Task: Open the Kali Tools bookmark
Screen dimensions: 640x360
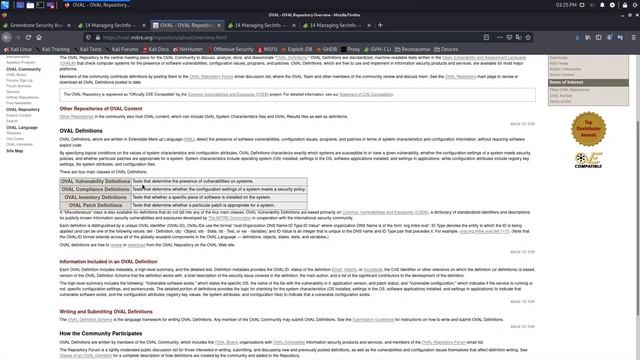Action: tap(88, 49)
